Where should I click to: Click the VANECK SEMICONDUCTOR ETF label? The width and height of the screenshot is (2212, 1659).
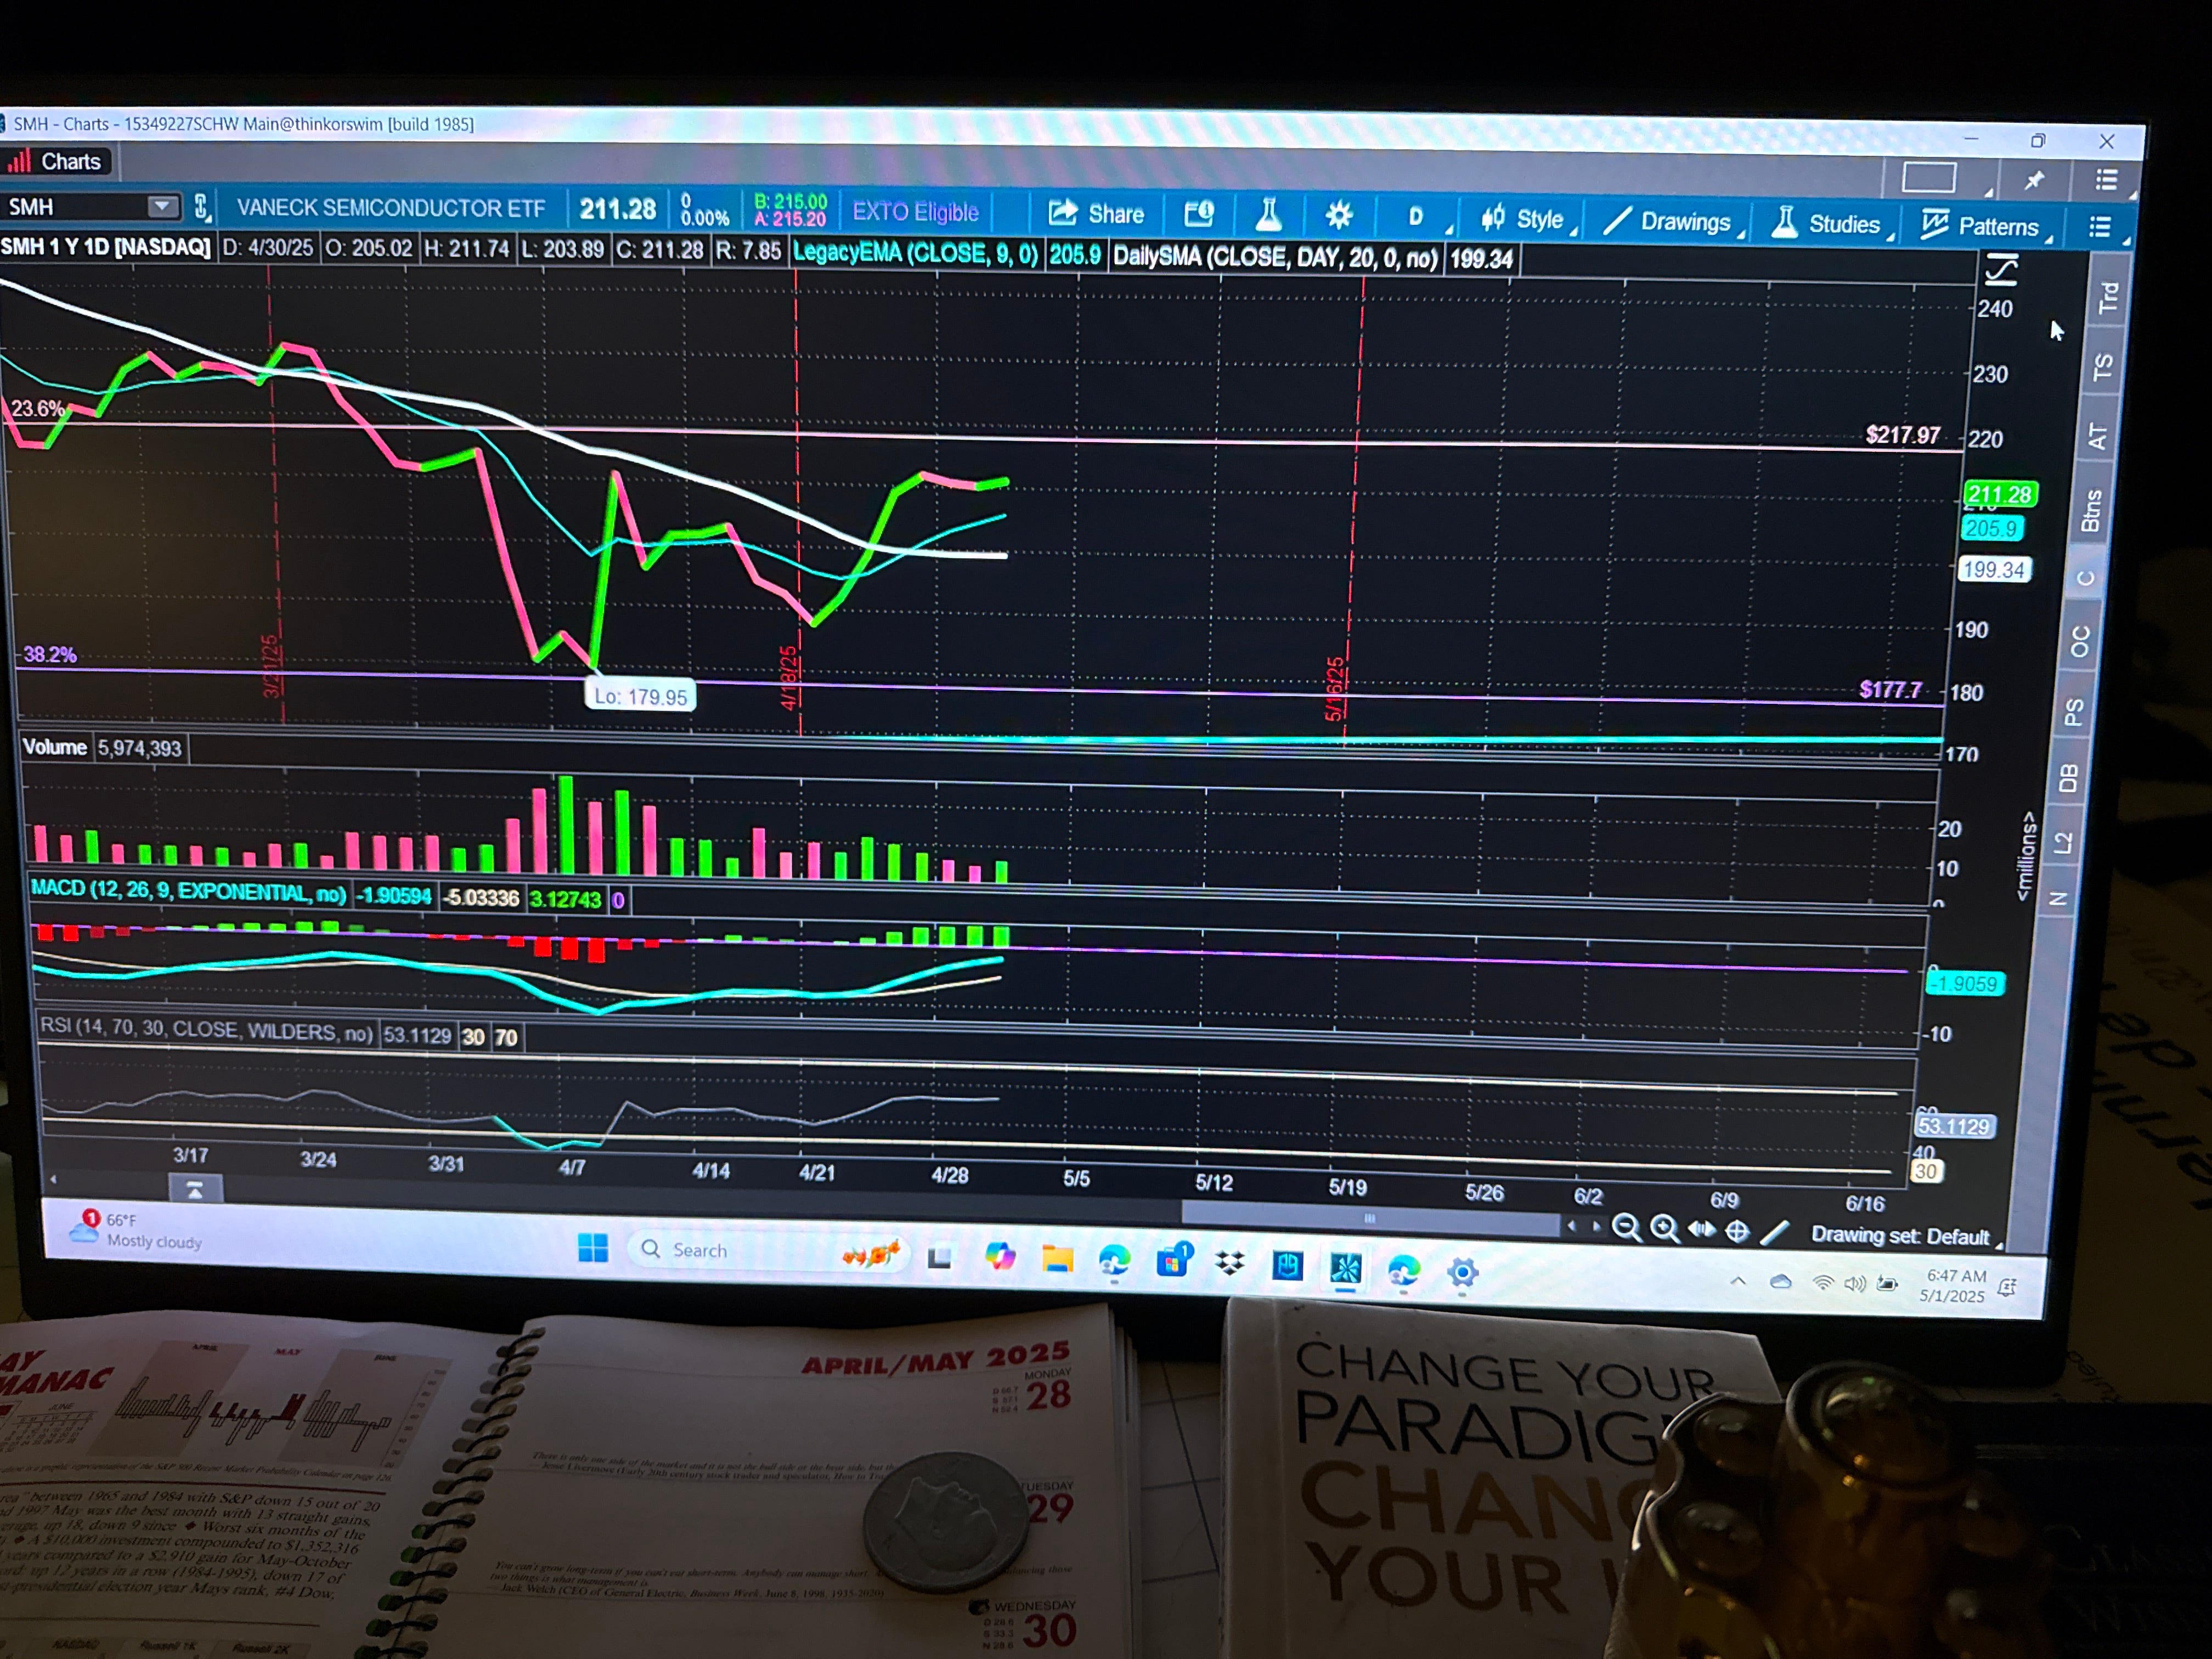pyautogui.click(x=390, y=208)
